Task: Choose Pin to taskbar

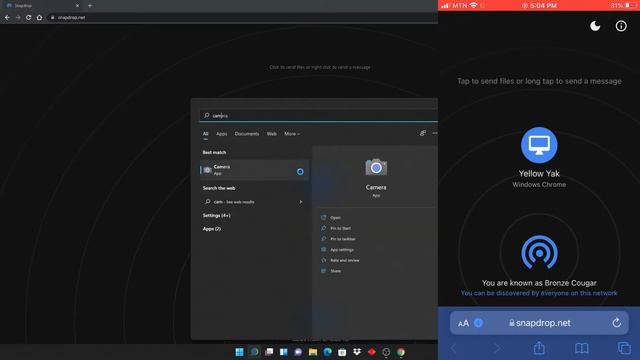Action: click(342, 239)
